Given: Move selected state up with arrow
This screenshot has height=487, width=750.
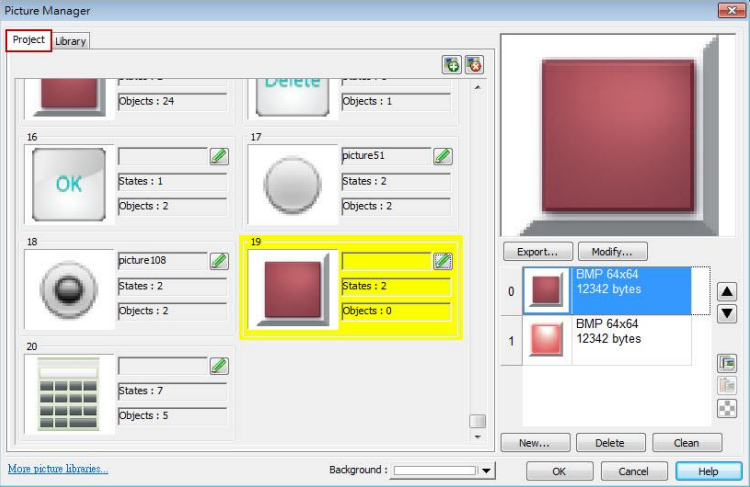Looking at the screenshot, I should (x=727, y=291).
